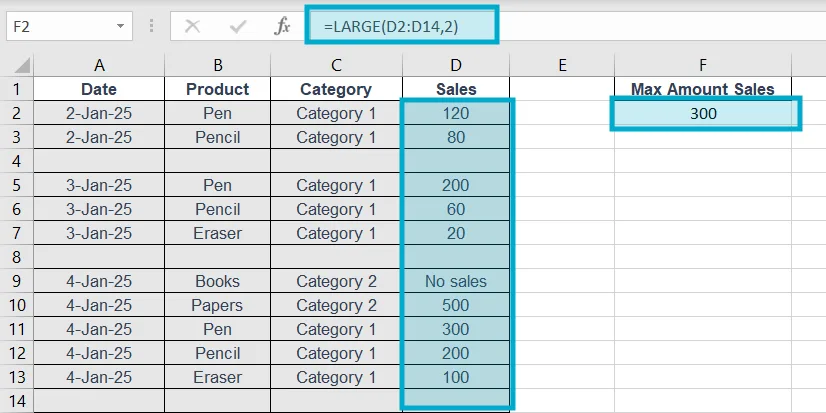This screenshot has width=826, height=413.
Task: Click the Cancel (X) formula bar icon
Action: 192,26
